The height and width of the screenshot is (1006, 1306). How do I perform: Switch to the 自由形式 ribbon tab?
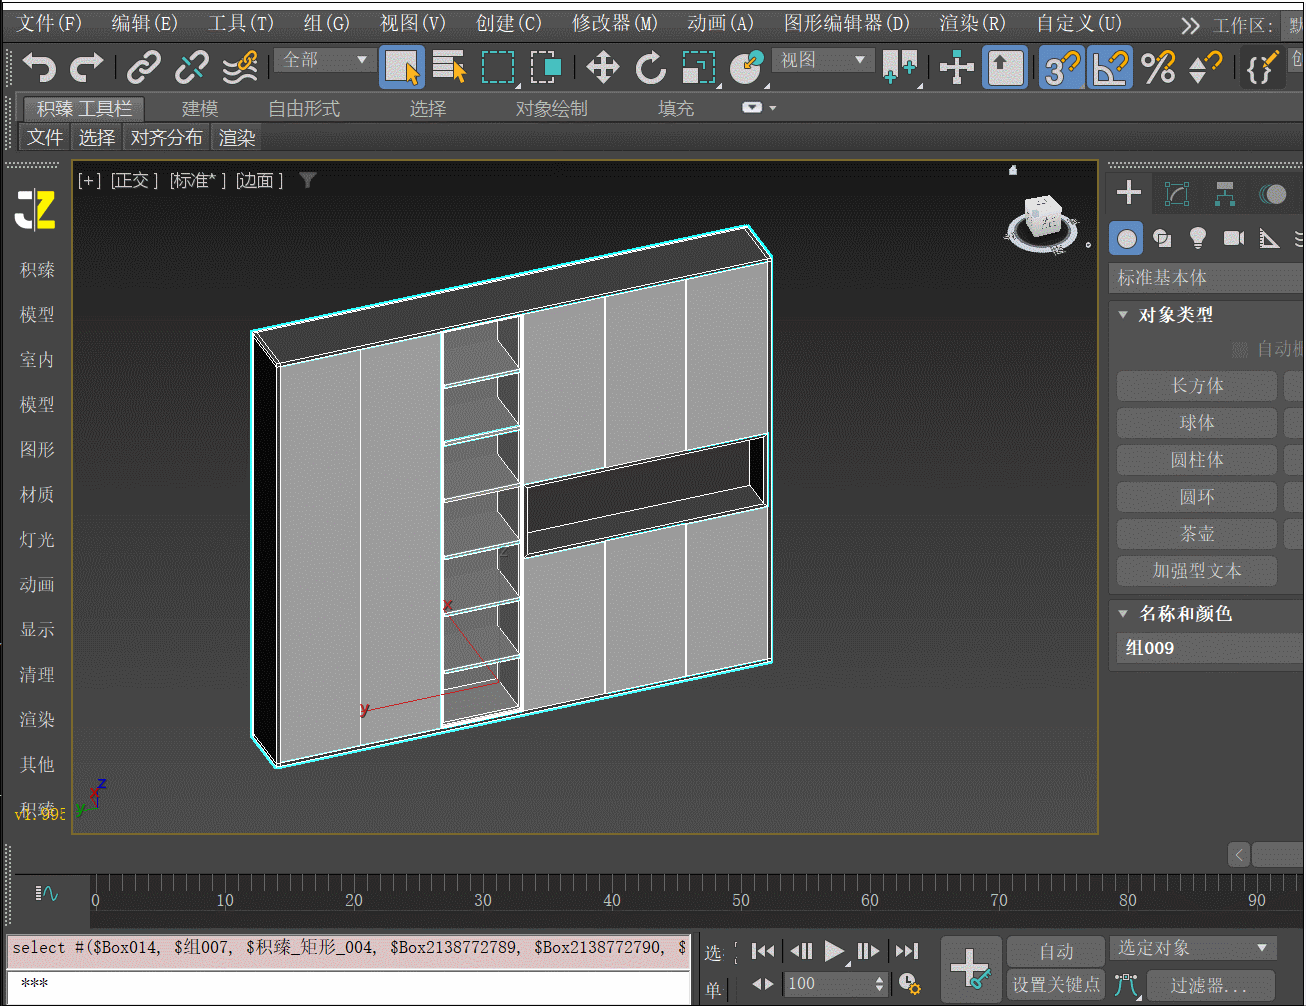[304, 108]
